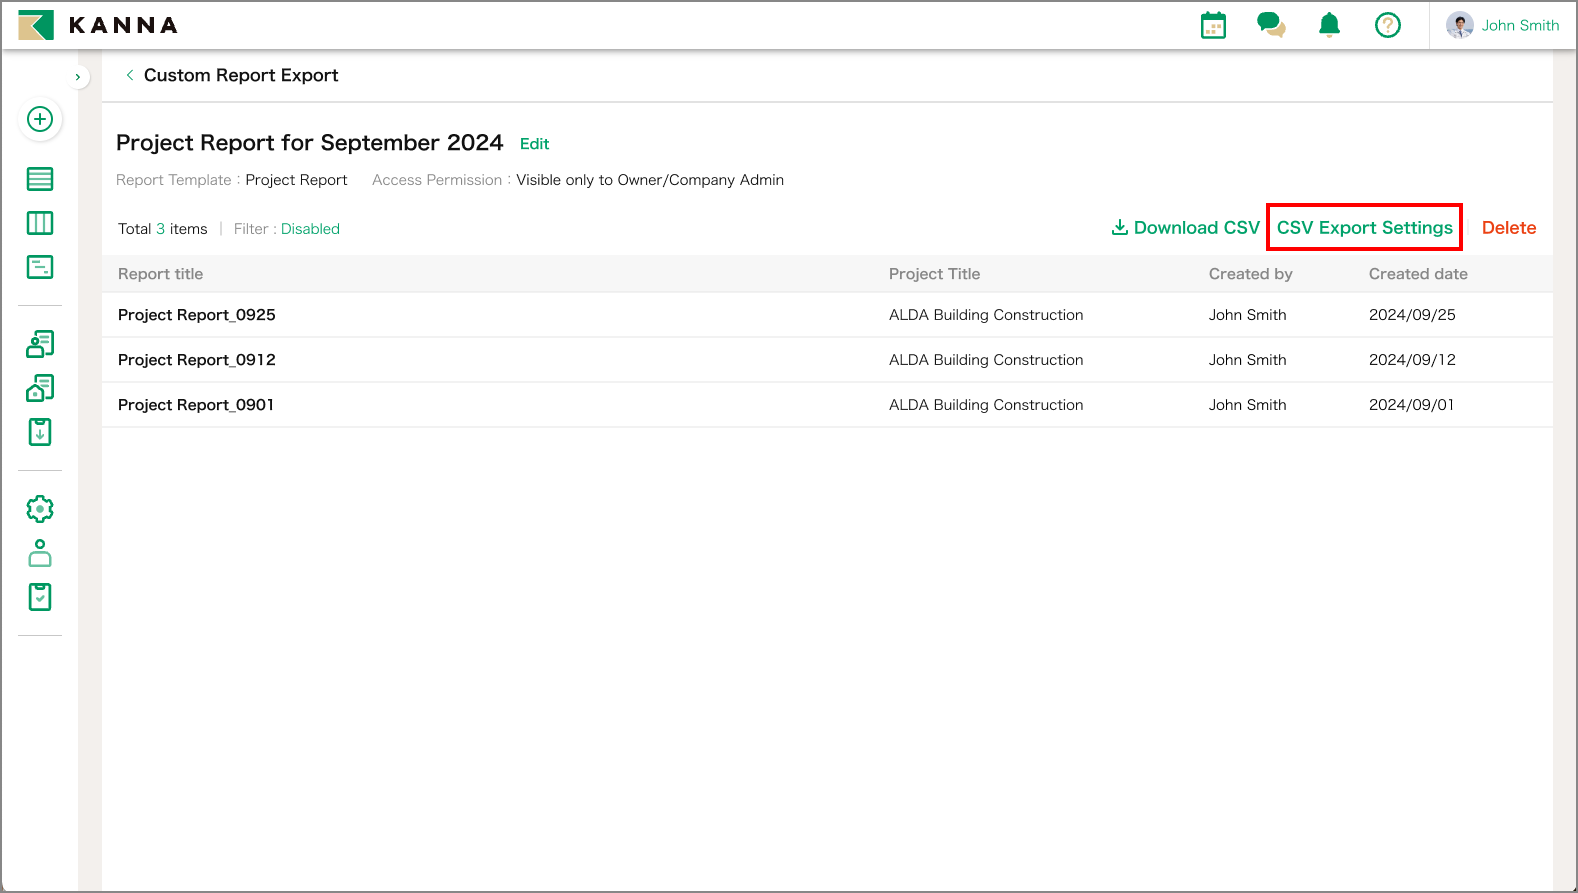Edit the Project Report for September 2024 title
Image resolution: width=1578 pixels, height=893 pixels.
534,144
